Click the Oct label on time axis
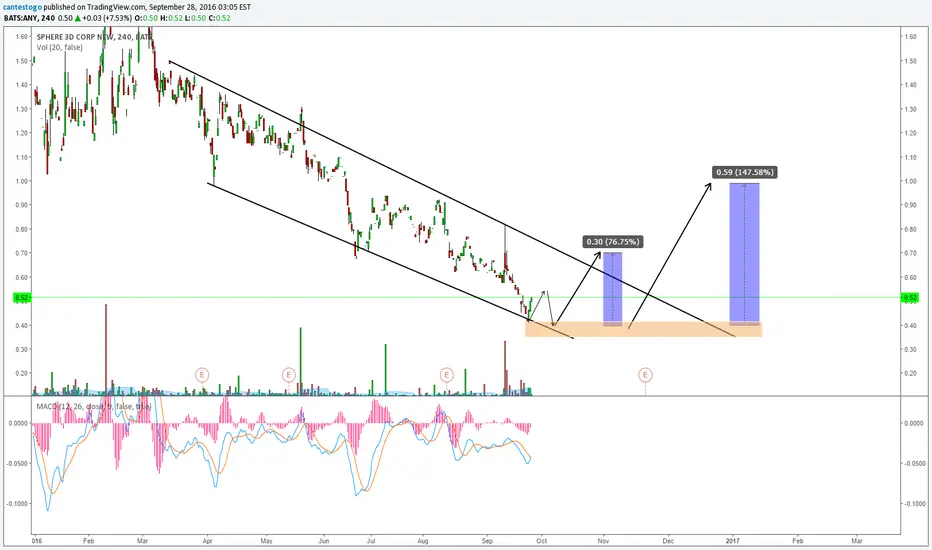 click(541, 541)
